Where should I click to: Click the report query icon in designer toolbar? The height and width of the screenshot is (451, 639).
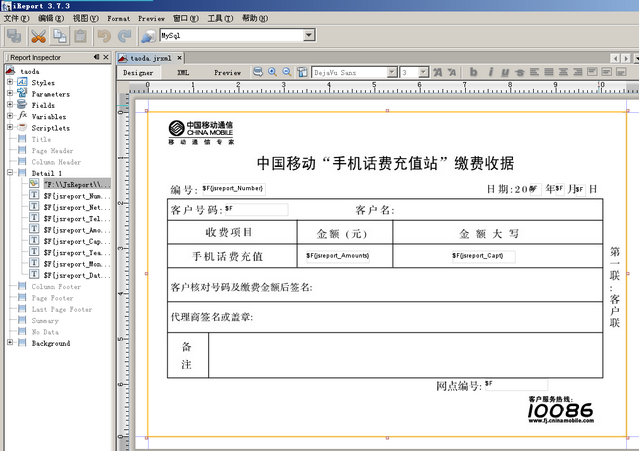pos(258,72)
